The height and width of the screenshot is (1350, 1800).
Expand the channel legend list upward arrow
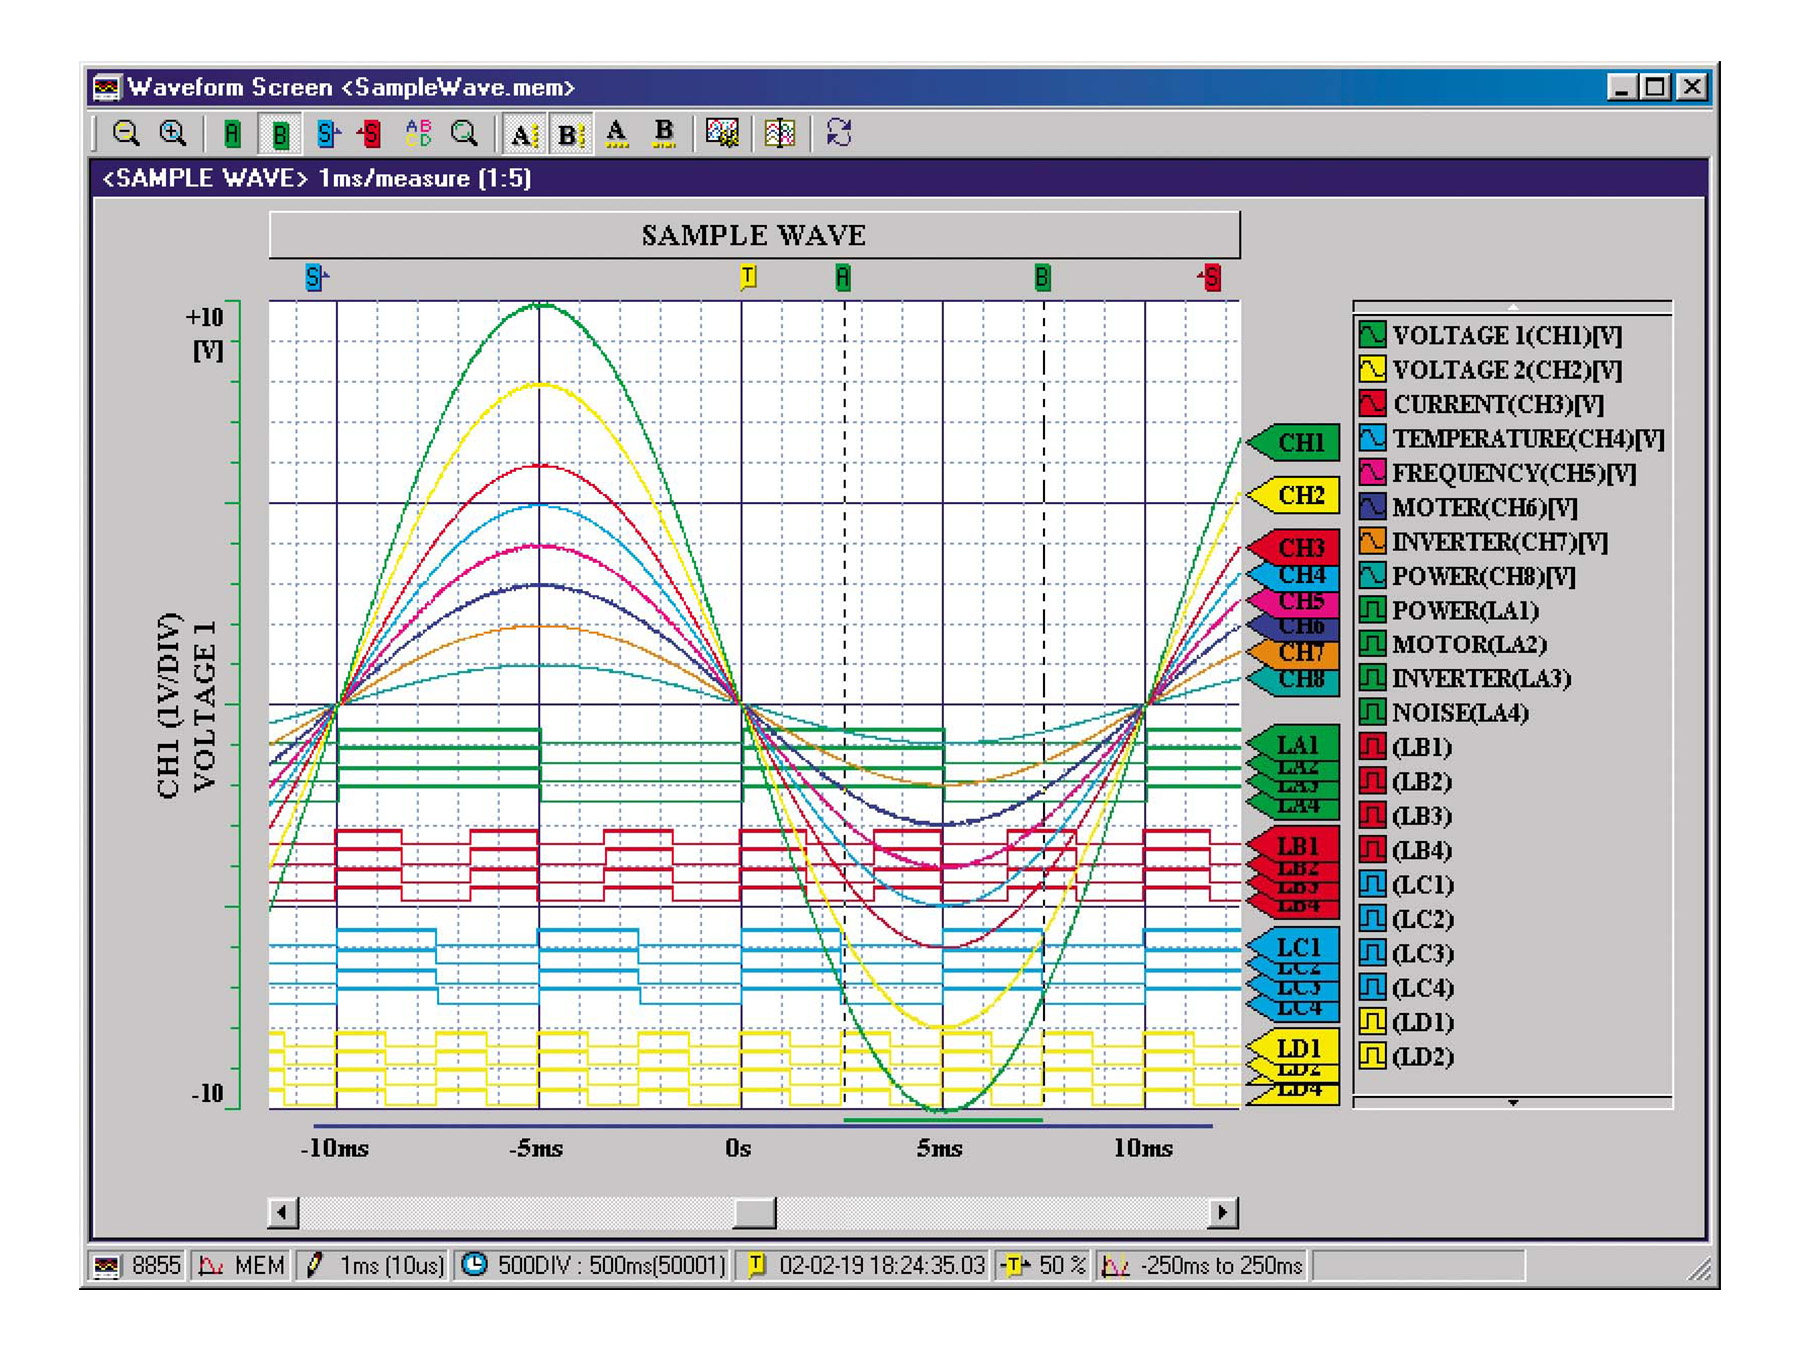1512,305
